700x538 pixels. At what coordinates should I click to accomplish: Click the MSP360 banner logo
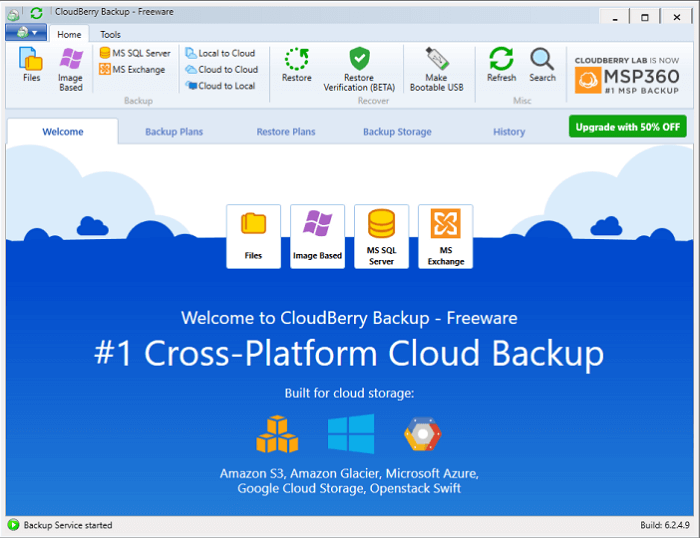(x=628, y=74)
